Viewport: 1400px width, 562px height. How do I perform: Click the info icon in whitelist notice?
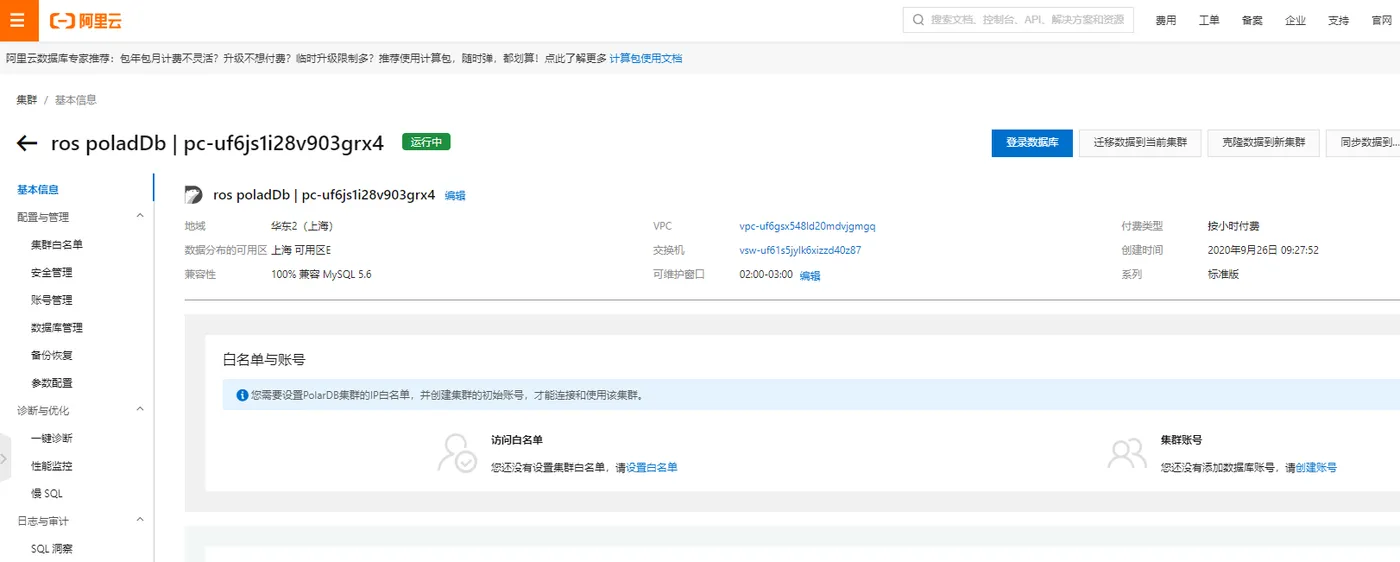tap(241, 395)
